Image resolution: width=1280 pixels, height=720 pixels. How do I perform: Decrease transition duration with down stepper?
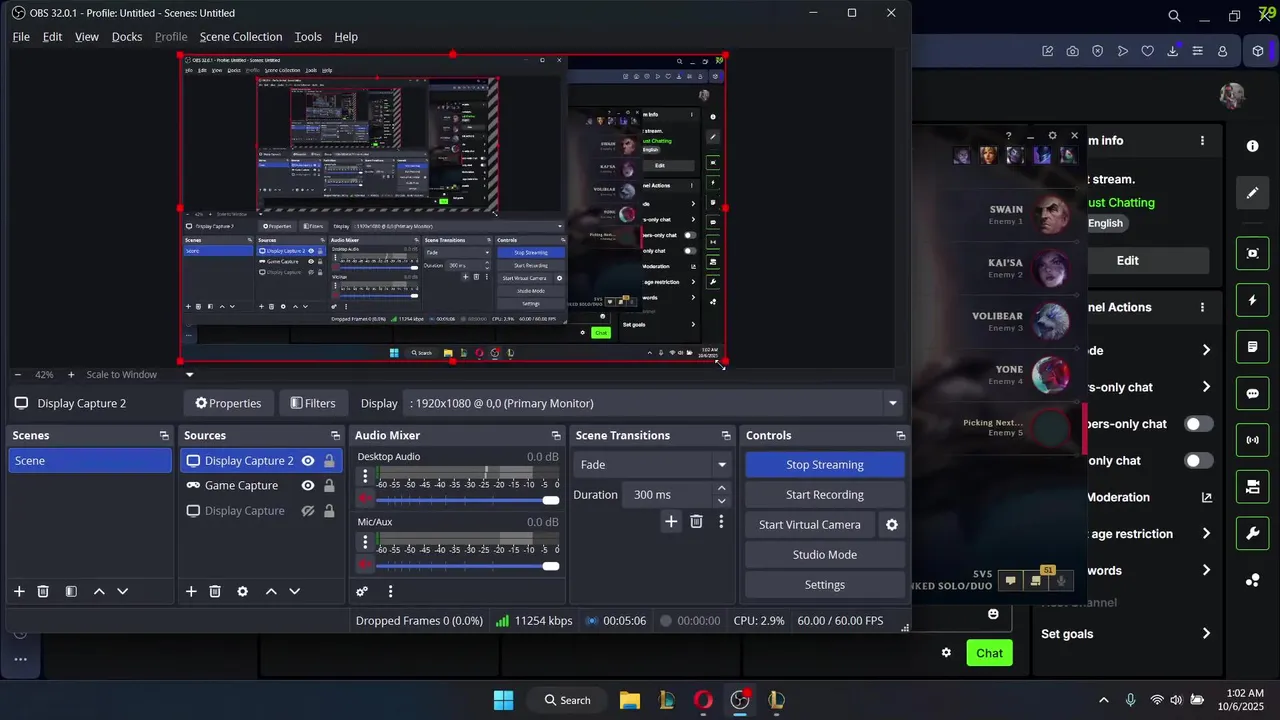(721, 501)
